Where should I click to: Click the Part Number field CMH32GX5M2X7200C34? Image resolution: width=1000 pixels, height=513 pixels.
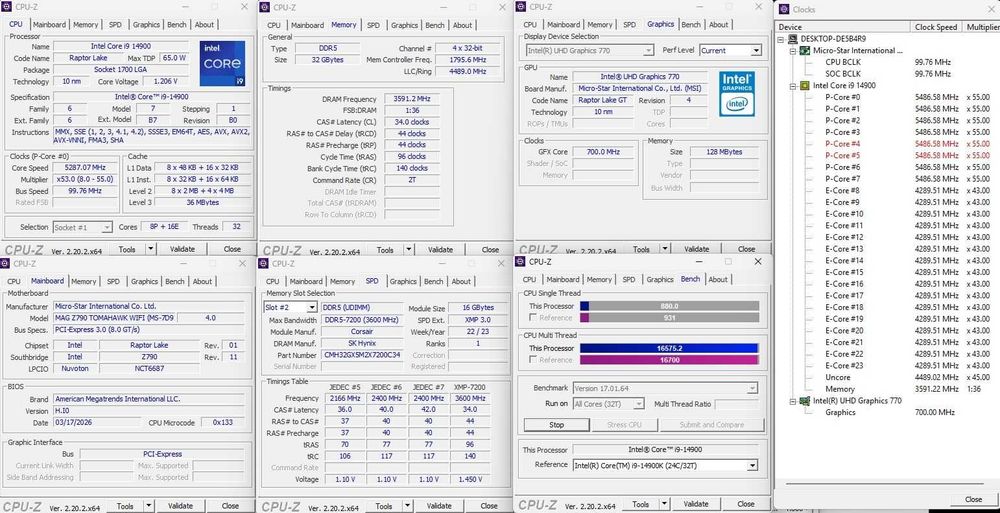click(x=362, y=355)
